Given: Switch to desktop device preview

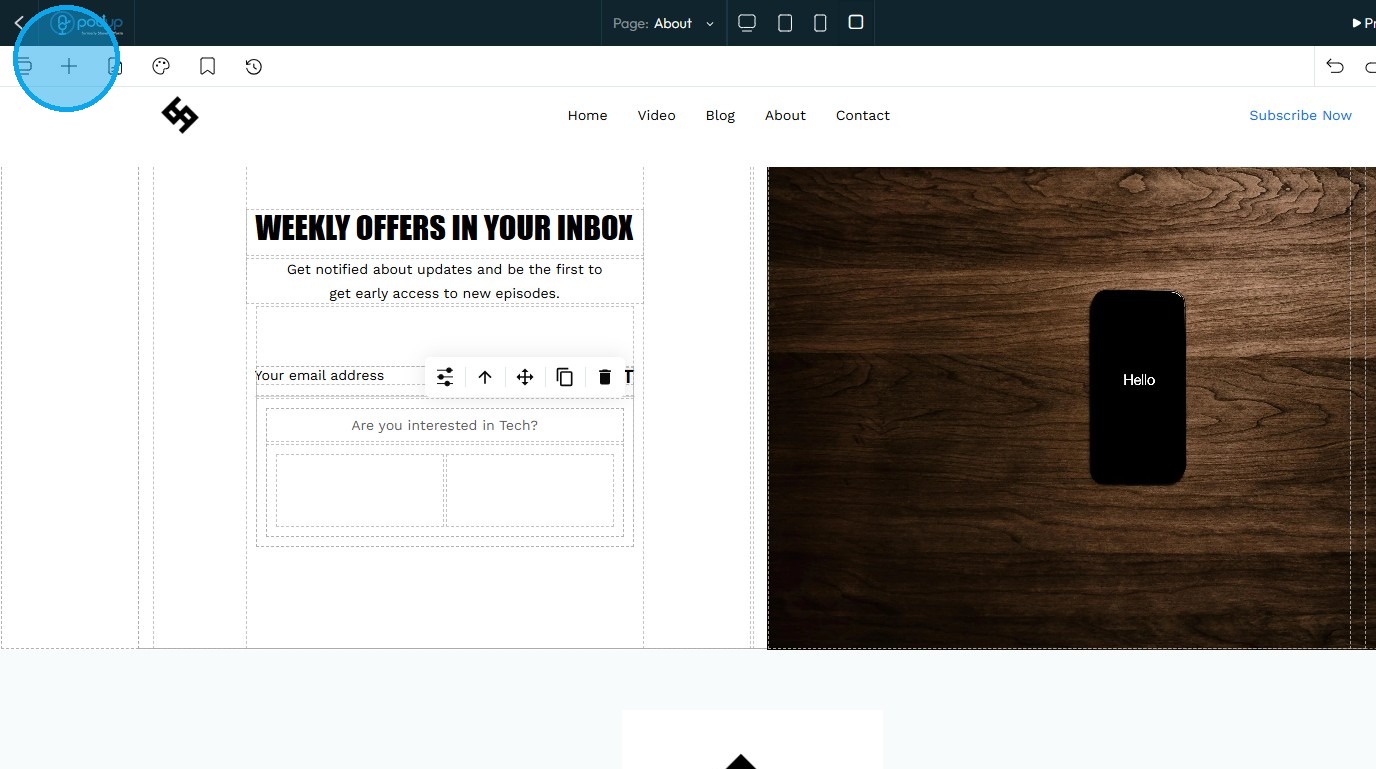Looking at the screenshot, I should pos(747,23).
